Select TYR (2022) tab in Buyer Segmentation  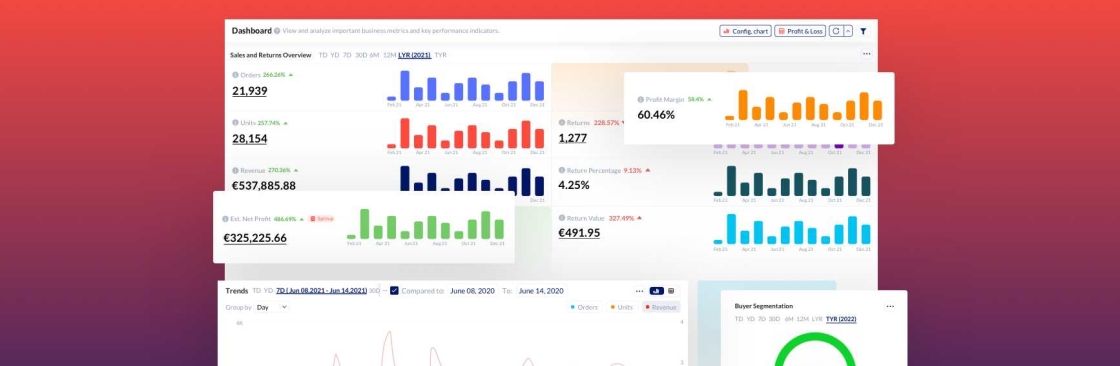click(x=841, y=319)
